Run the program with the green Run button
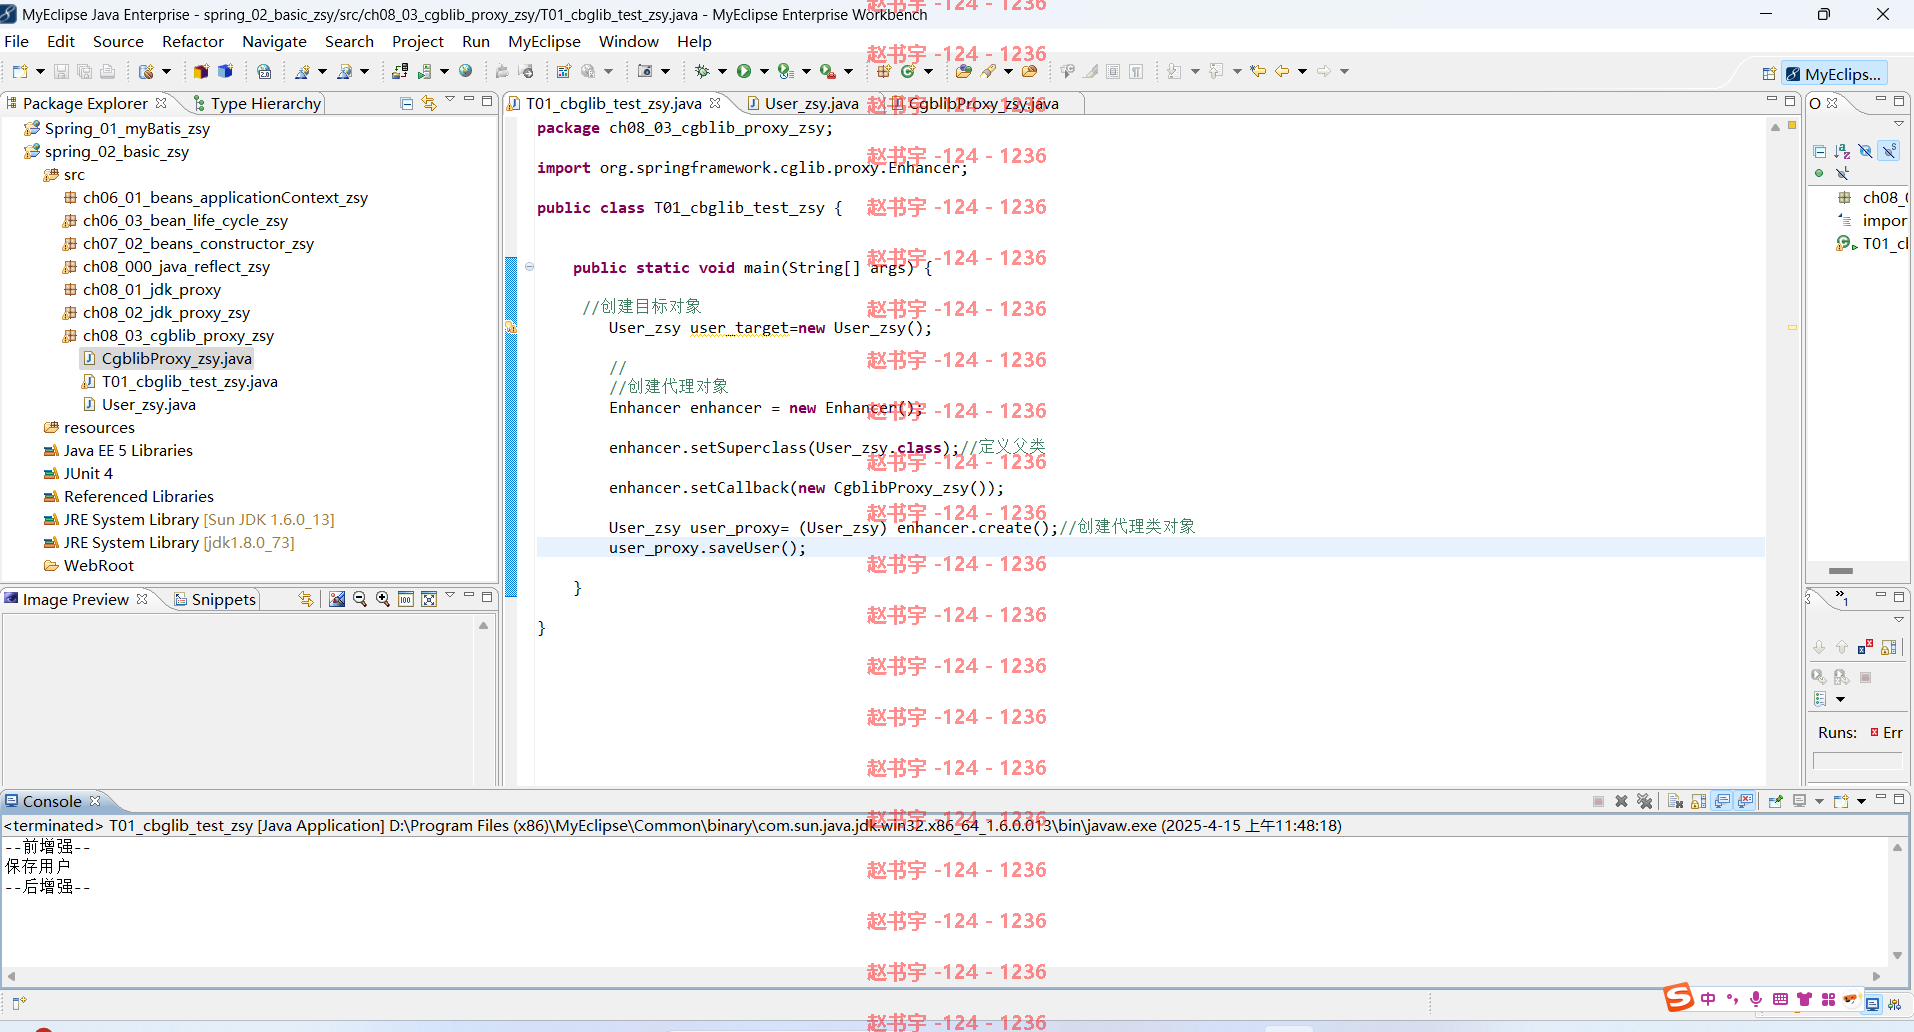Viewport: 1914px width, 1032px height. click(744, 71)
